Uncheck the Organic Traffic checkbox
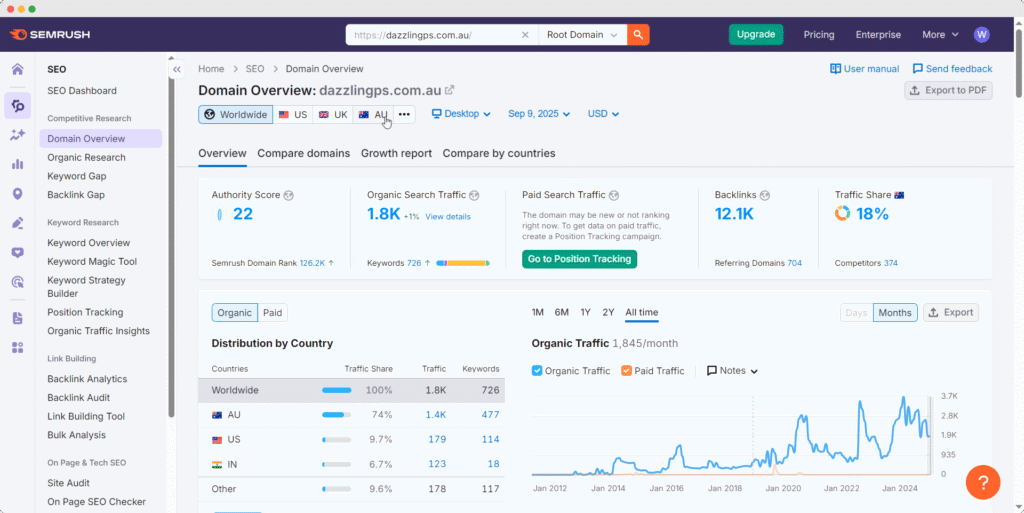Image resolution: width=1024 pixels, height=513 pixels. pos(538,371)
